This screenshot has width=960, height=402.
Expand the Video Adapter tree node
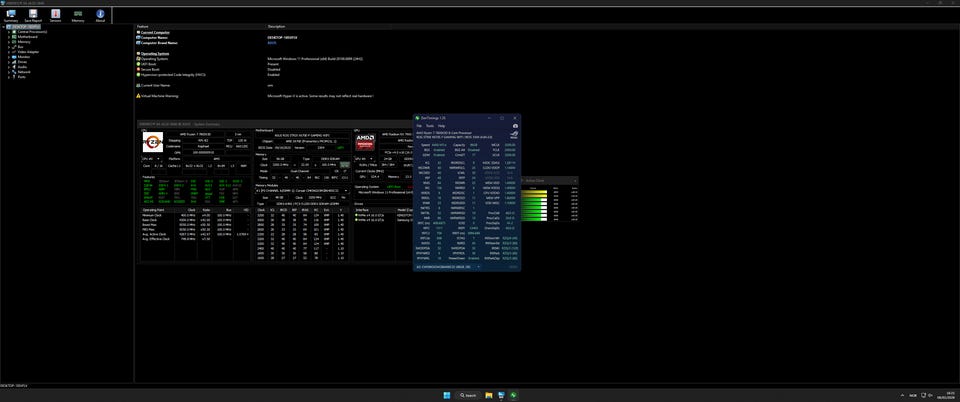[9, 51]
